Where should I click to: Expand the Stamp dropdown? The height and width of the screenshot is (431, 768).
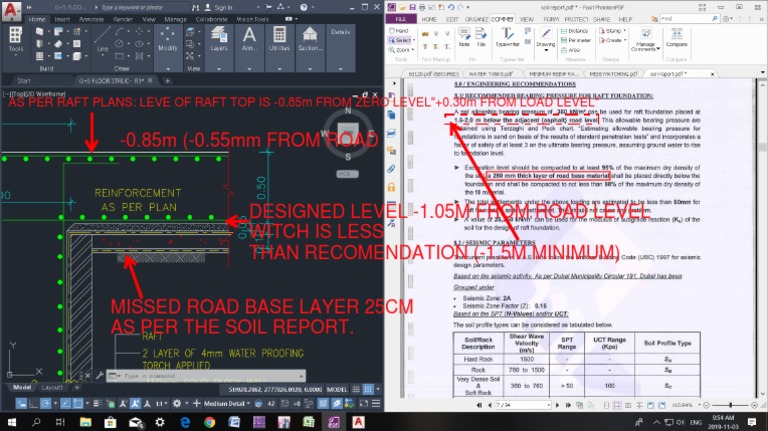(x=625, y=31)
